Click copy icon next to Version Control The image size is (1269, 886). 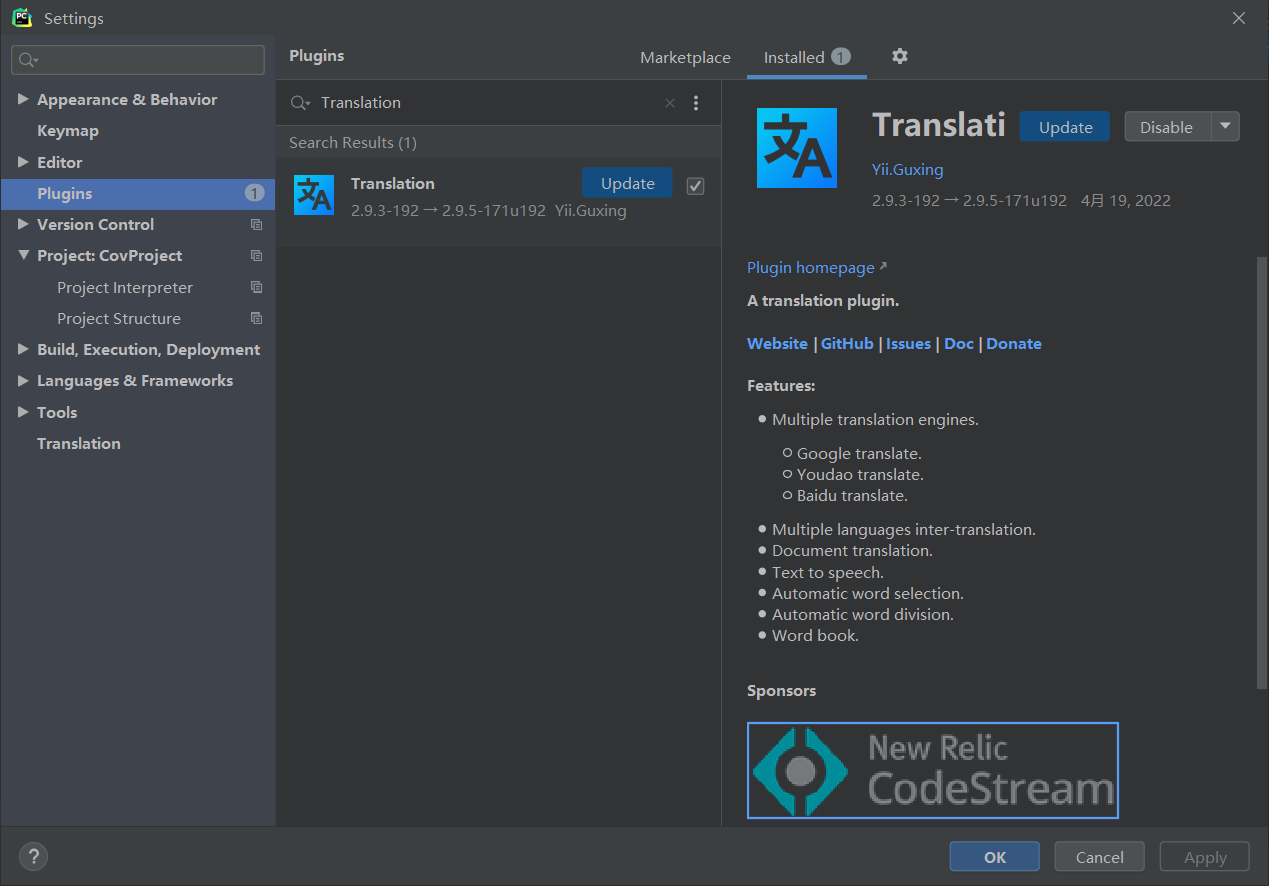(x=256, y=225)
